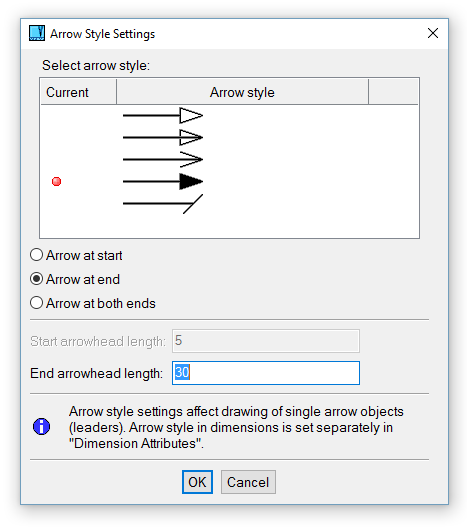Select the filled black arrowhead style

point(163,181)
